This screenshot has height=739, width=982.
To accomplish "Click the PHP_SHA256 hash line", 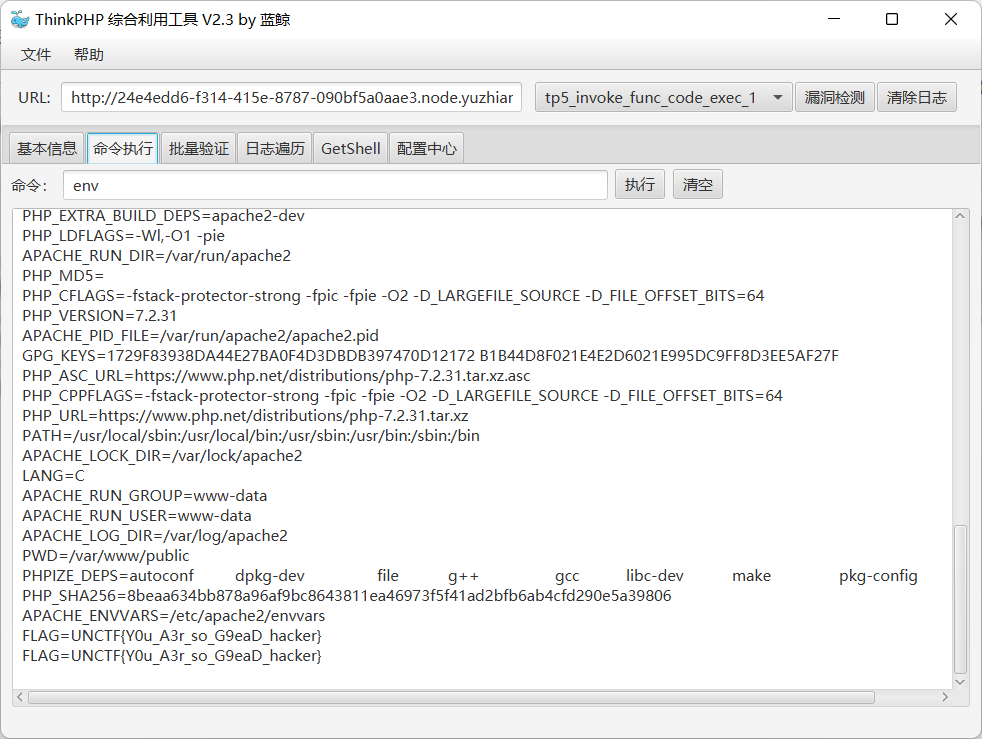I will [346, 596].
